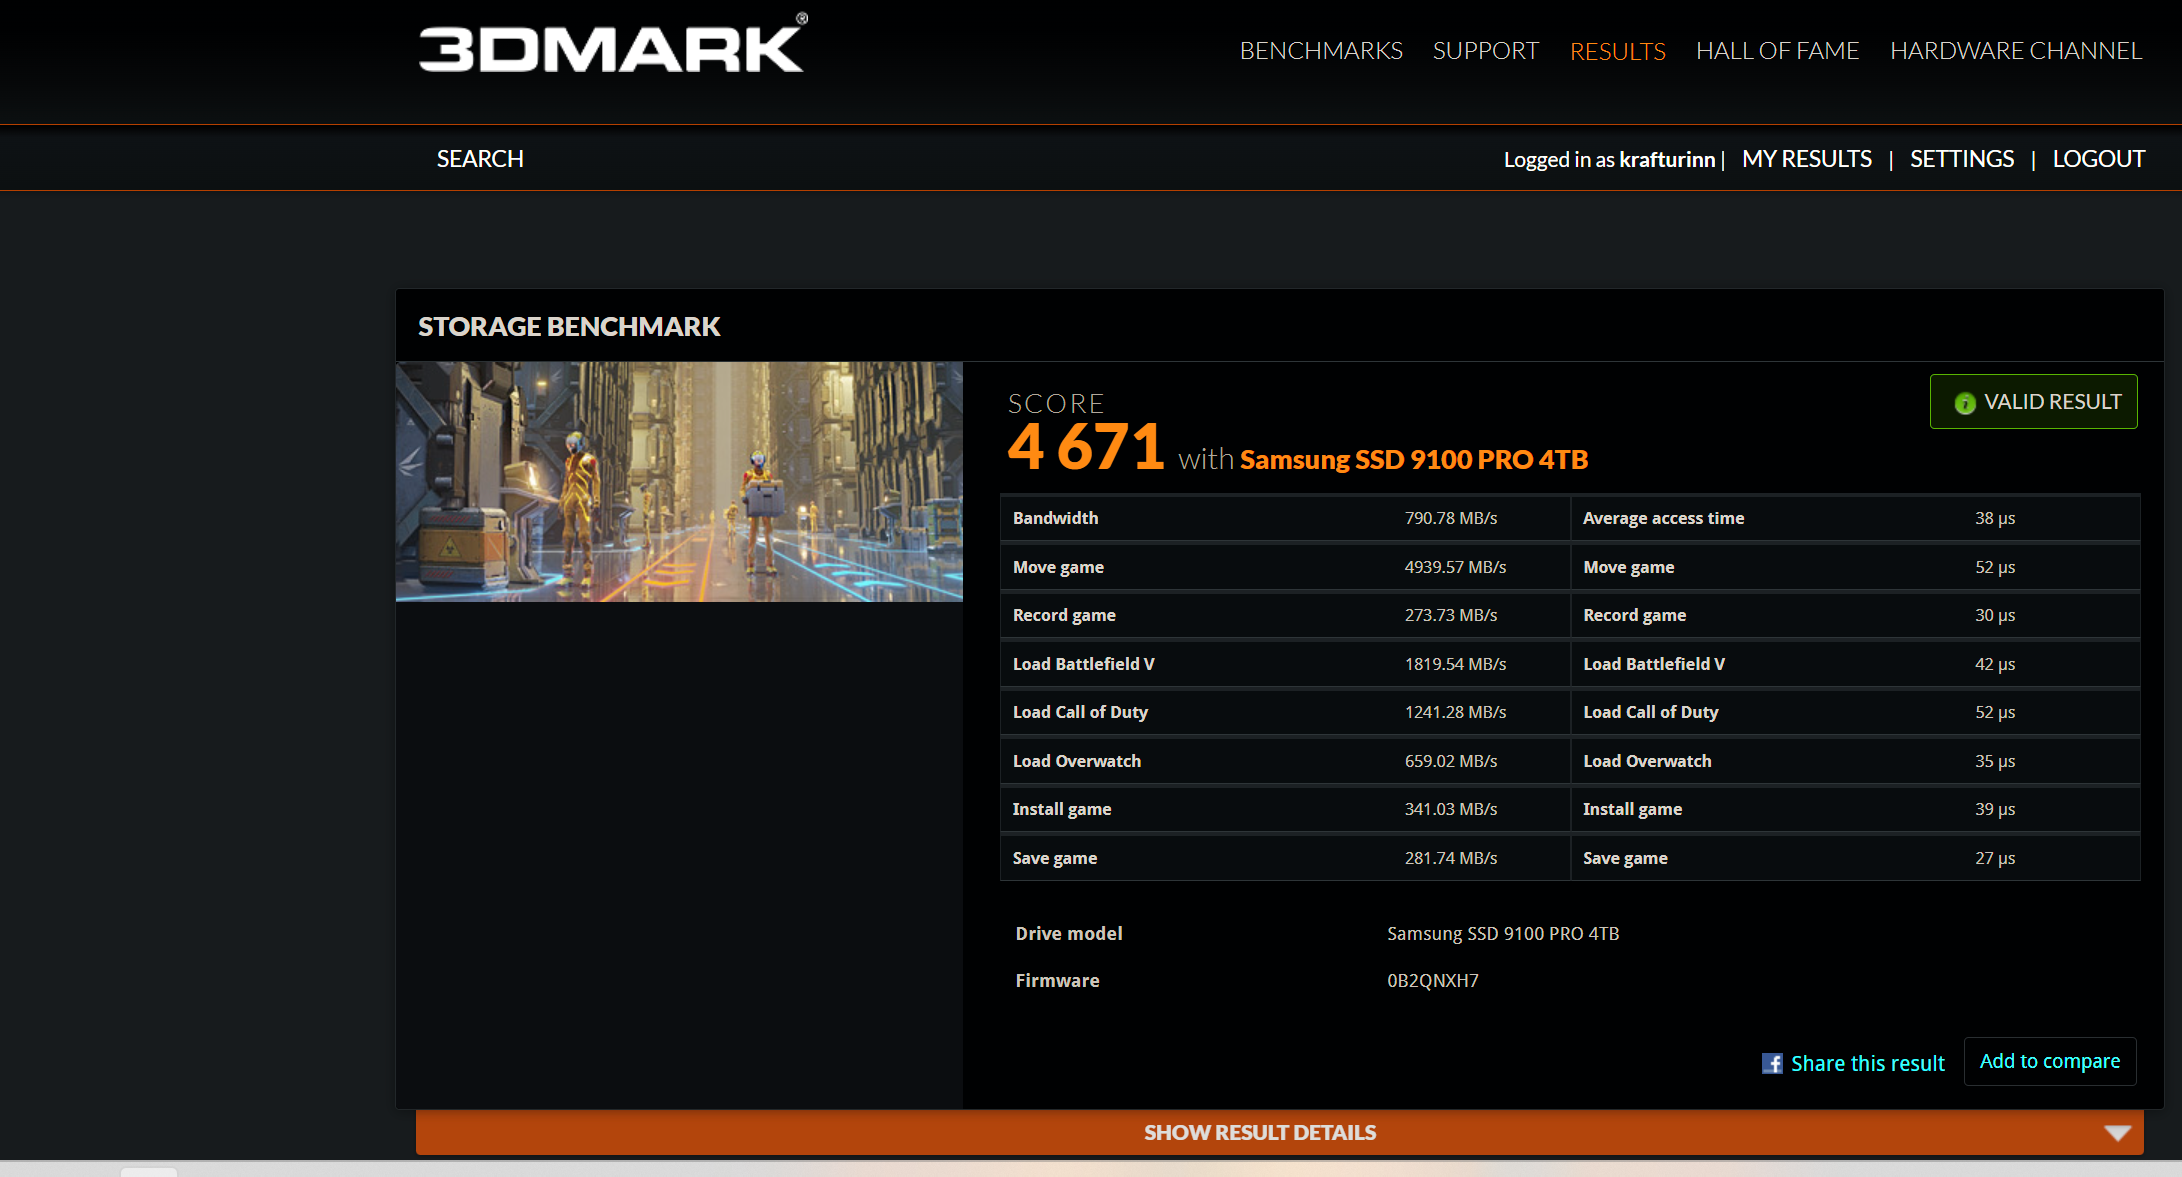The height and width of the screenshot is (1177, 2182).
Task: Click the storage benchmark thumbnail image
Action: coord(679,481)
